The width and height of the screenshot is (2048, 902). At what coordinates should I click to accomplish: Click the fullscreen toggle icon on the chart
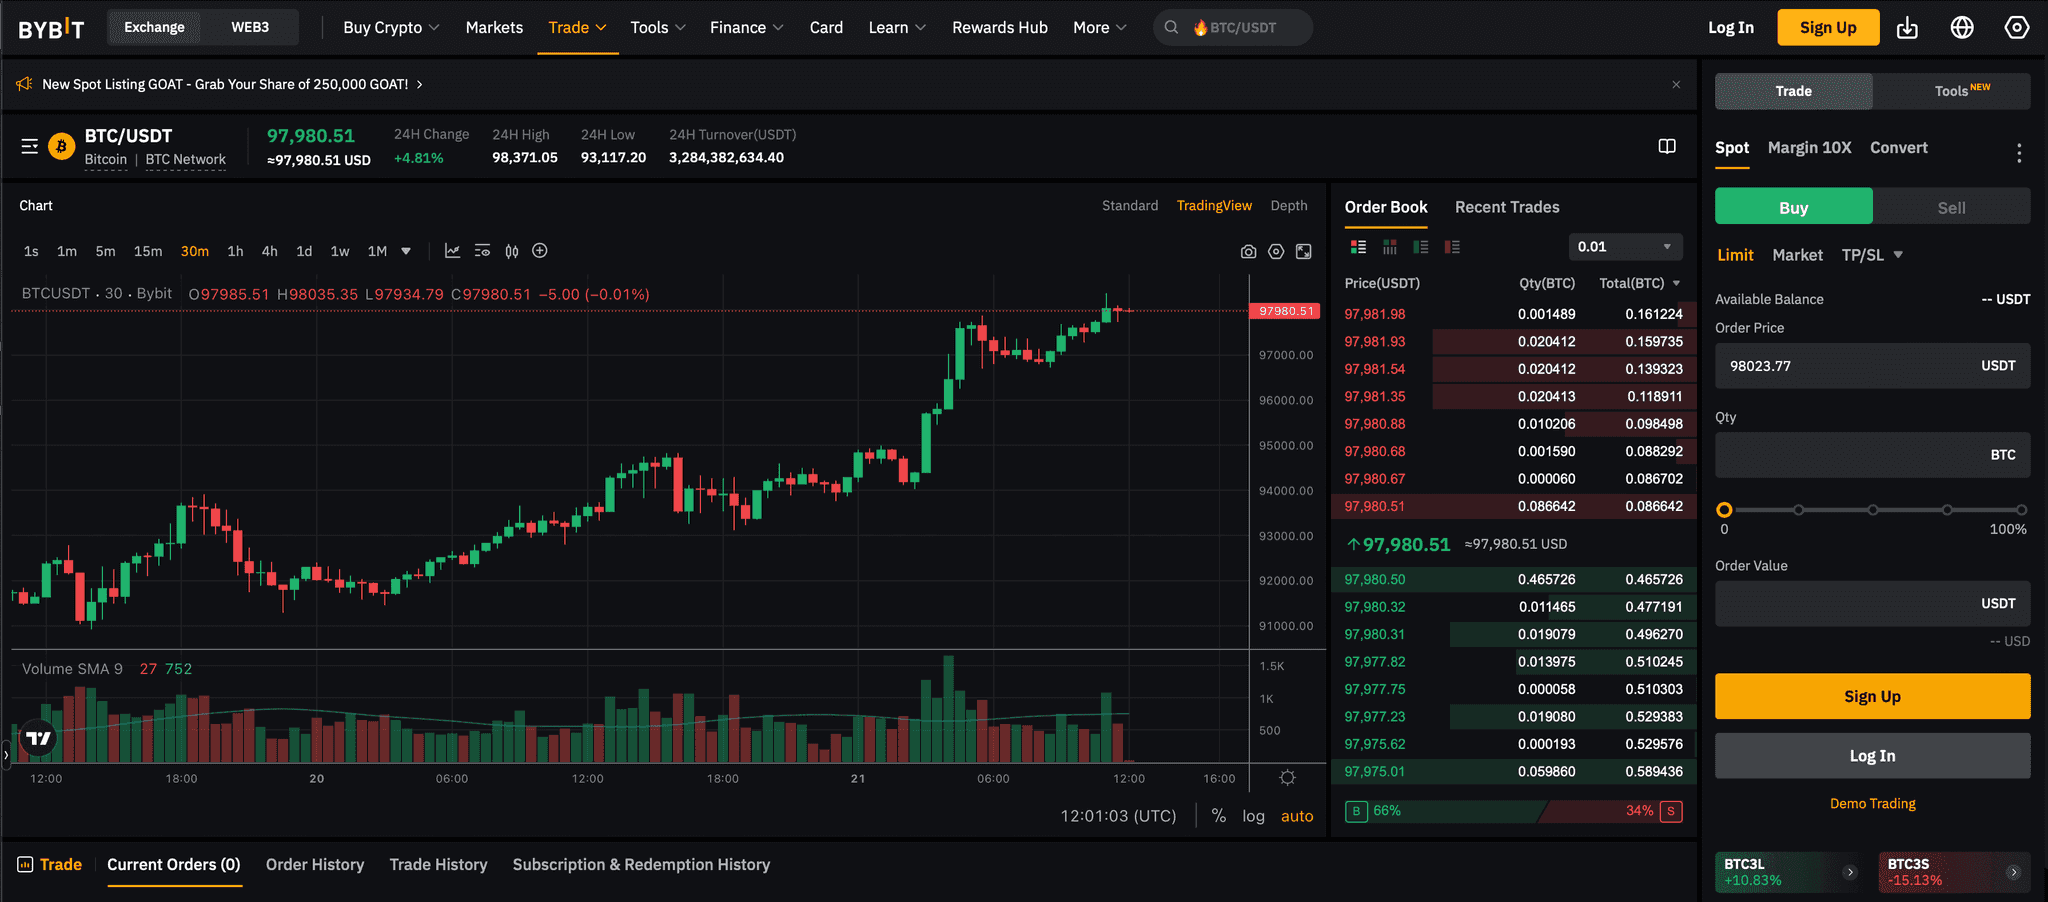tap(1303, 251)
